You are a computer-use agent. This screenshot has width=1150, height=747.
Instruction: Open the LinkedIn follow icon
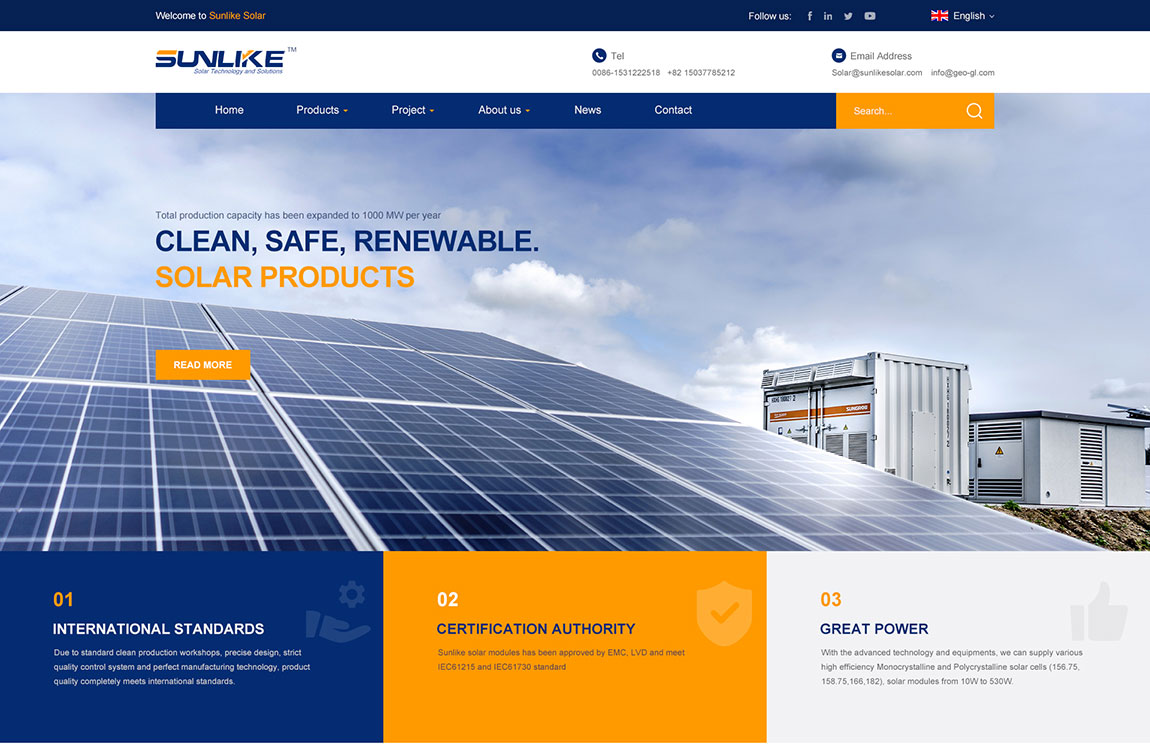click(x=828, y=16)
